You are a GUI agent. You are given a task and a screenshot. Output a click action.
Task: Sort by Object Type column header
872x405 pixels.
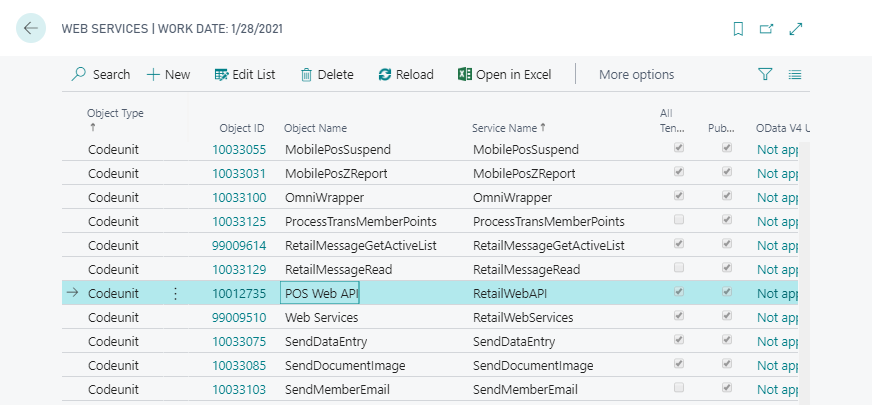pos(115,113)
